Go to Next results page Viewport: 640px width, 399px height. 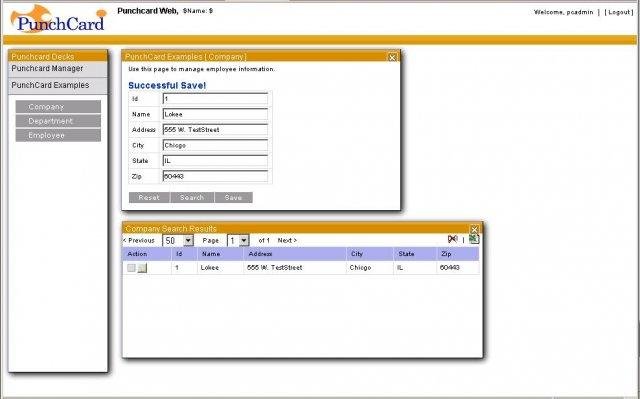pos(287,240)
